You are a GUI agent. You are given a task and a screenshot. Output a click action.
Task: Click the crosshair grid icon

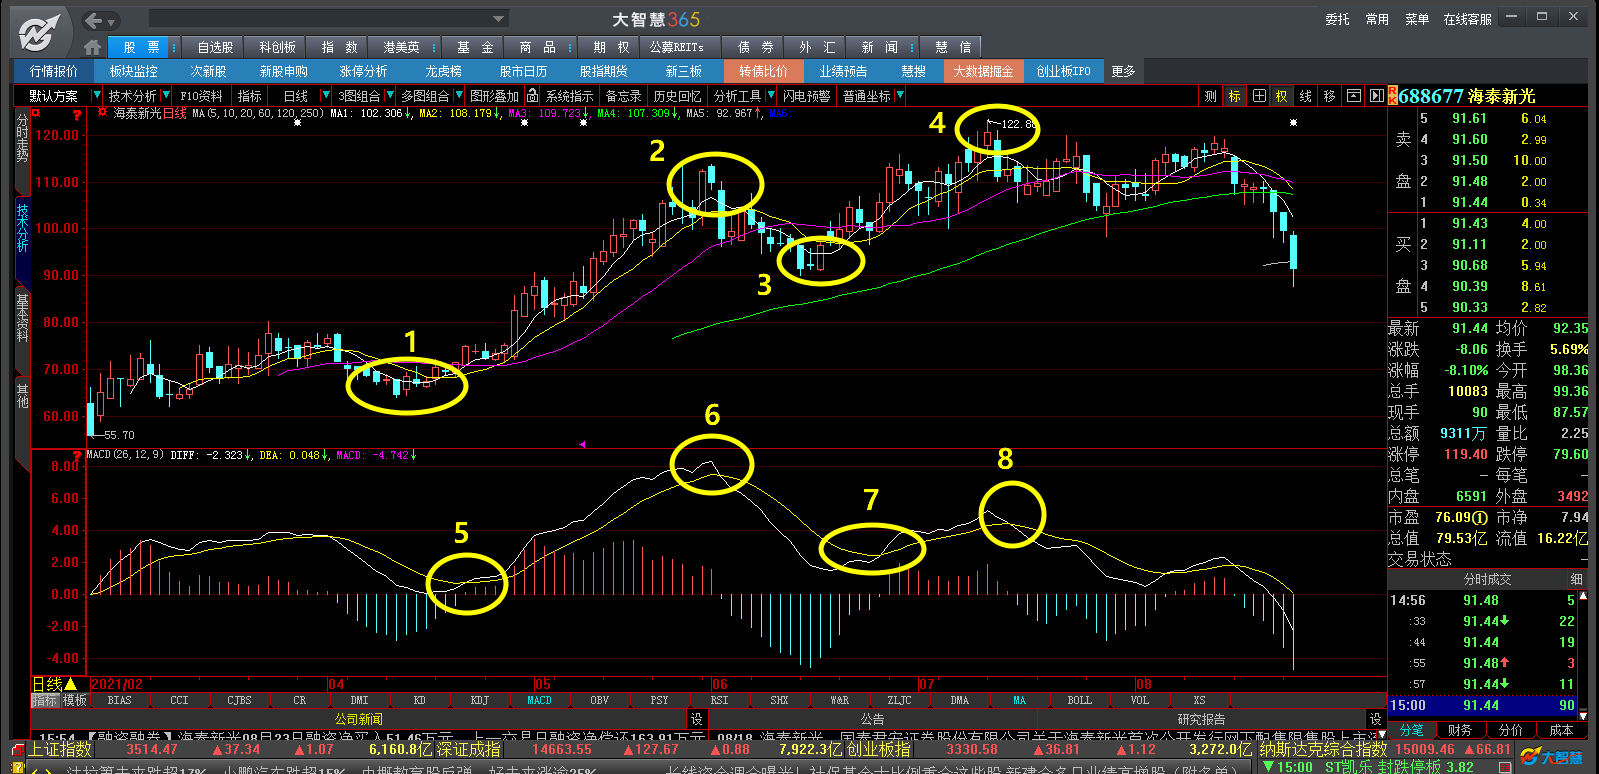coord(1259,96)
